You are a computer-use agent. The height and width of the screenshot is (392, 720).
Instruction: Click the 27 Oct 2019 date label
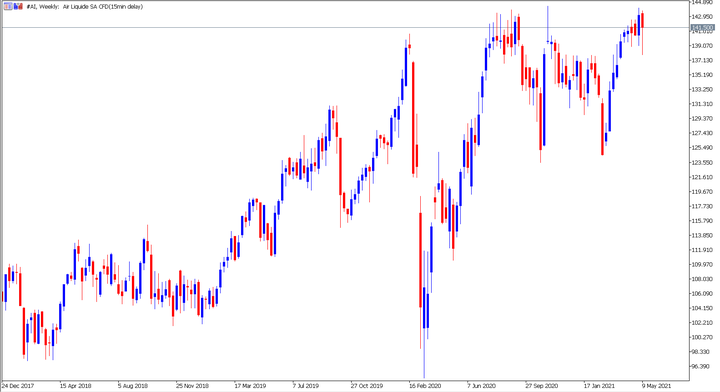point(367,386)
